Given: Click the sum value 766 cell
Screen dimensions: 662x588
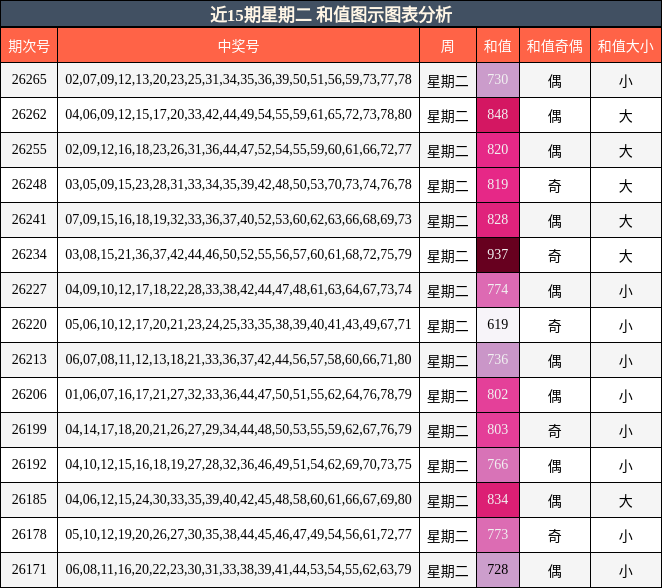Looking at the screenshot, I should 498,466.
